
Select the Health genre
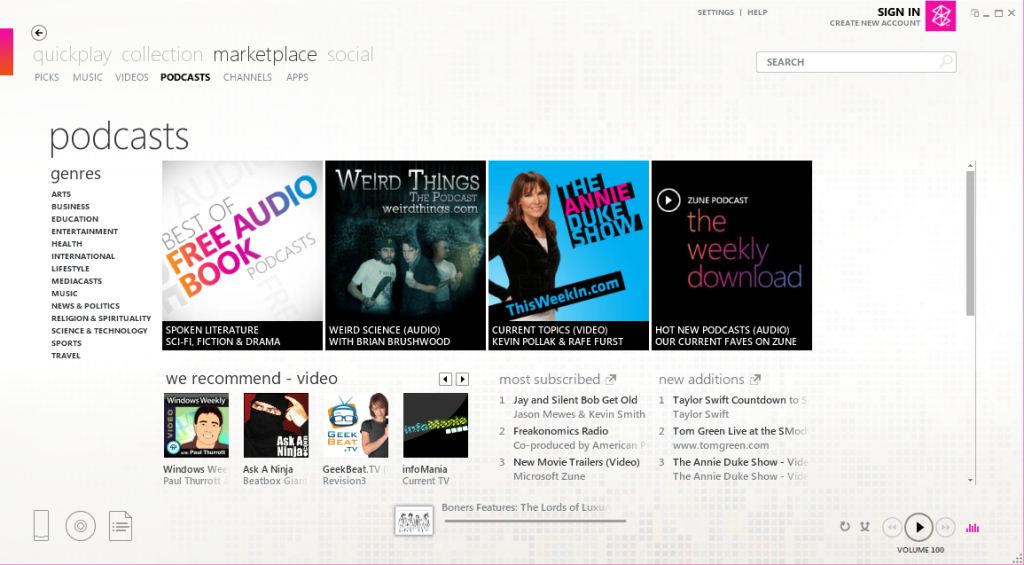point(67,244)
